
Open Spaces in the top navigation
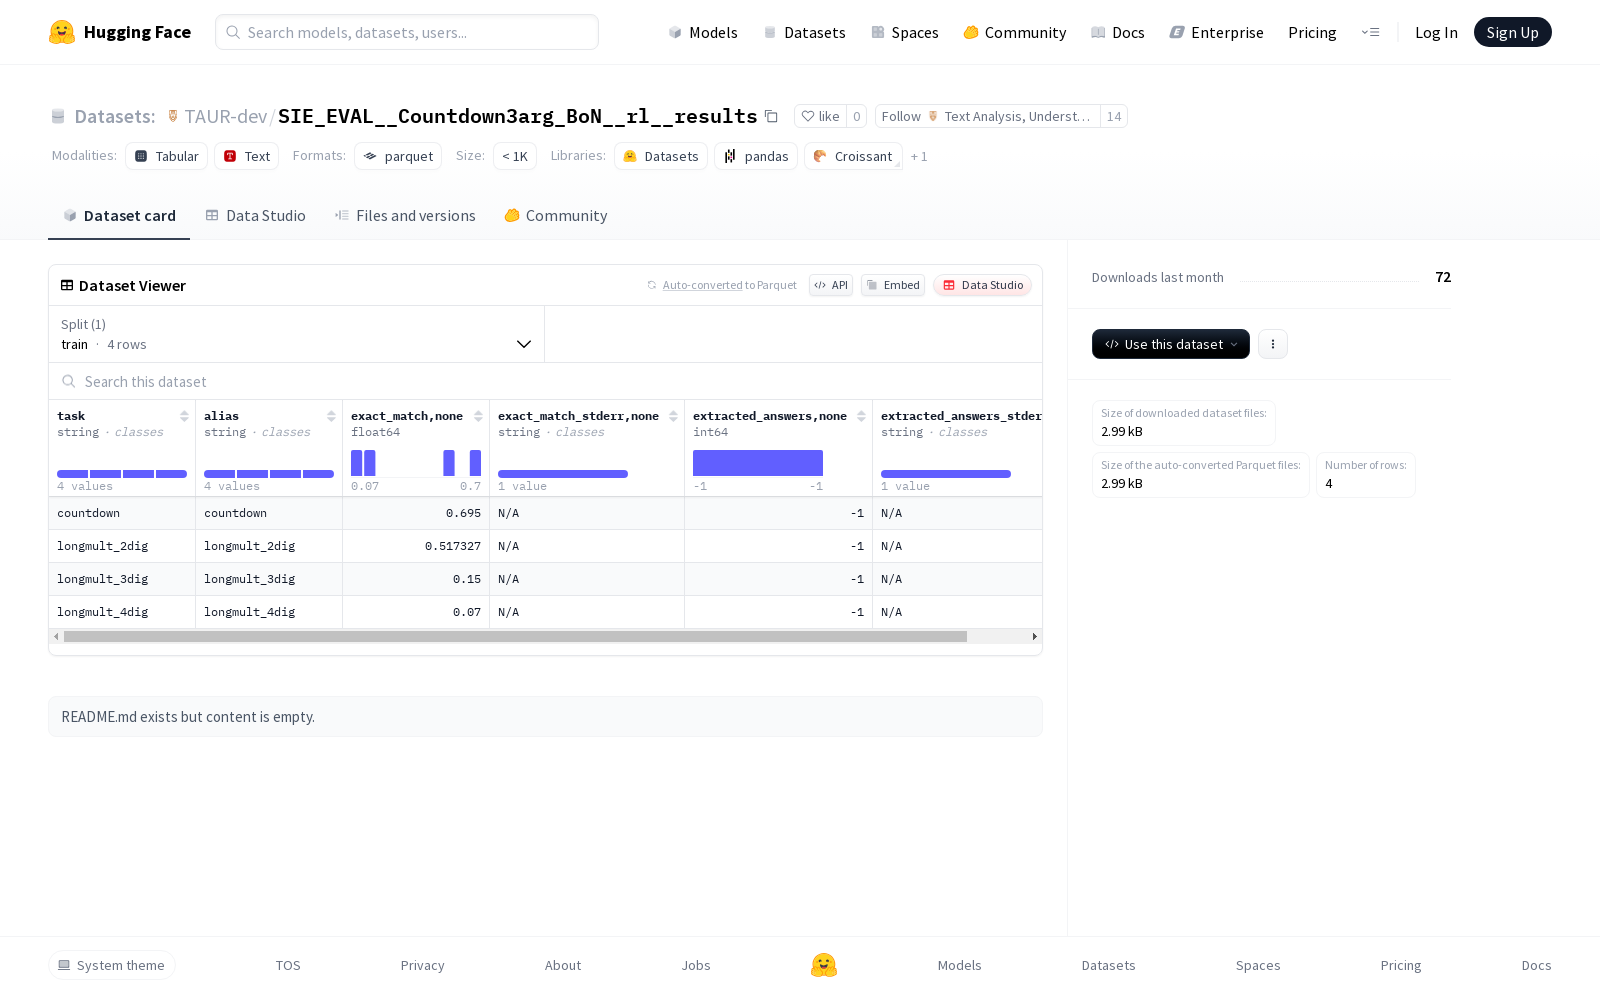pyautogui.click(x=905, y=32)
